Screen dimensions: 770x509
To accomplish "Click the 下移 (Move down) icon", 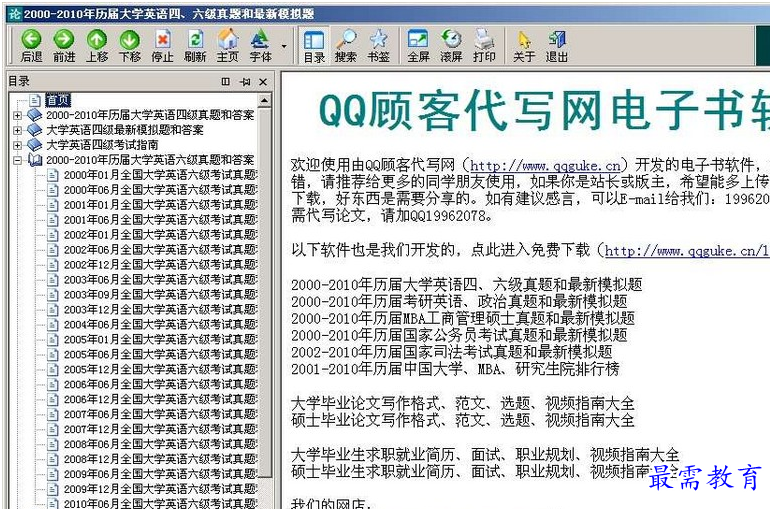I will 130,46.
